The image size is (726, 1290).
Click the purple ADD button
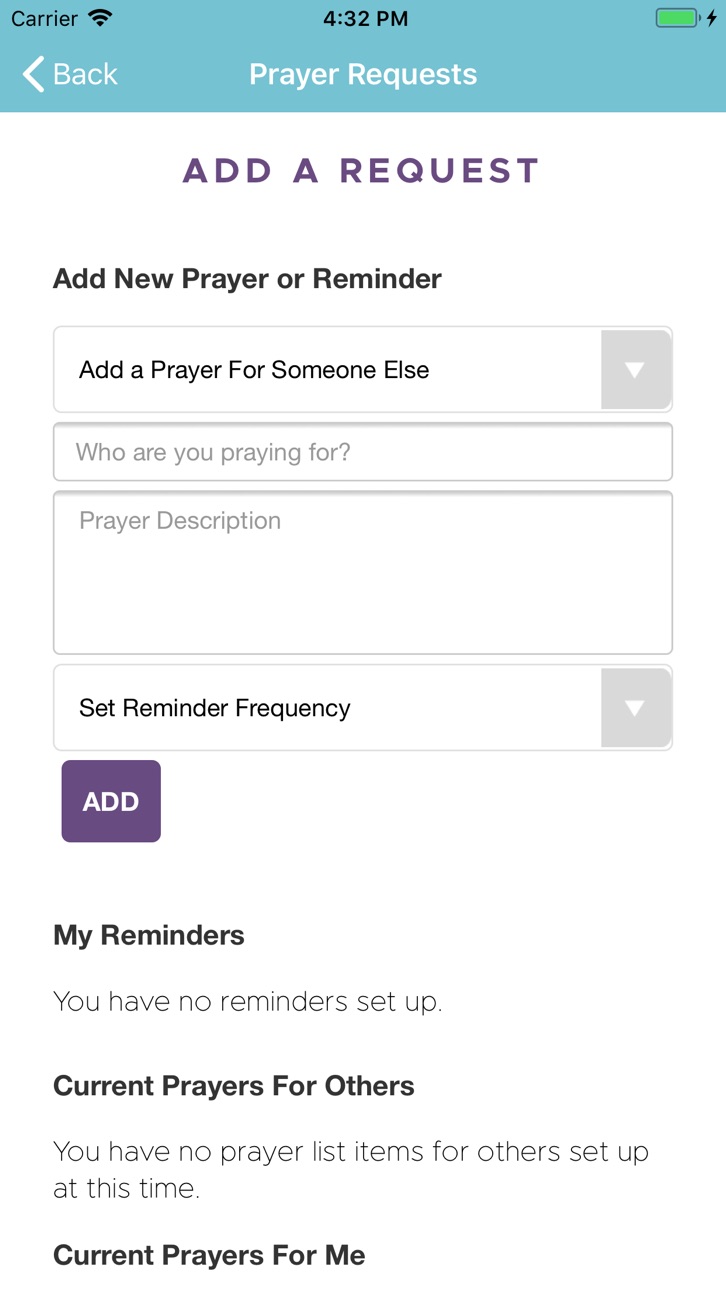(111, 801)
